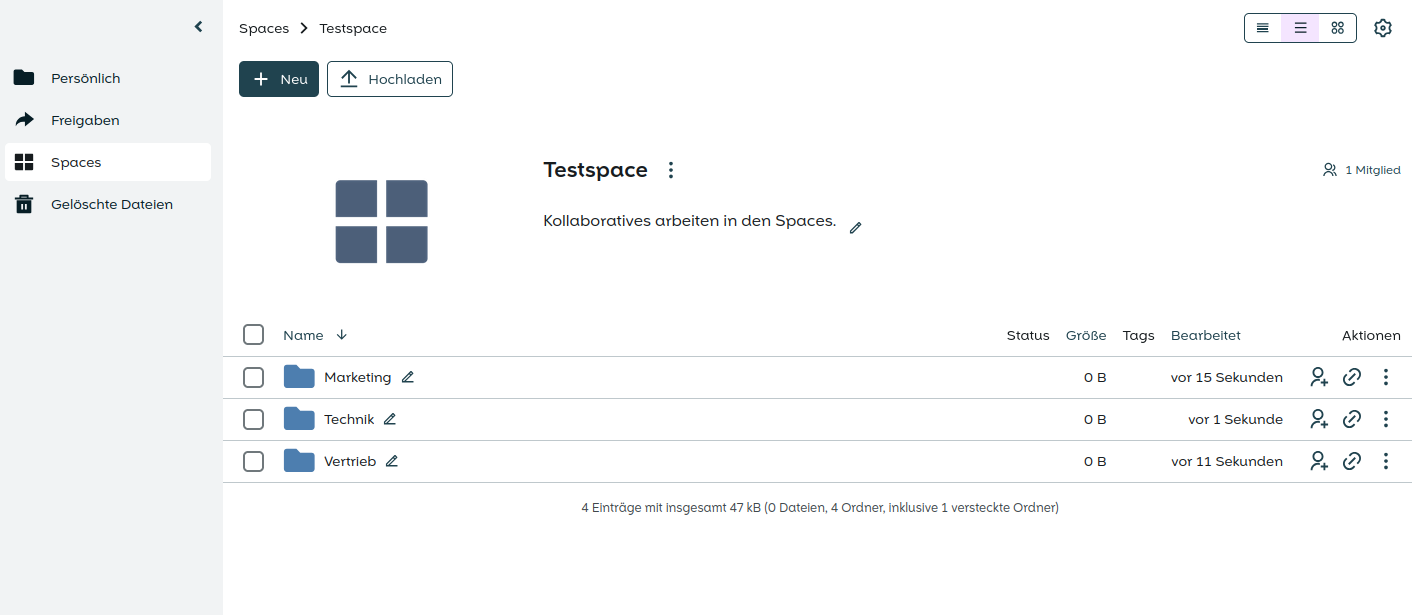The width and height of the screenshot is (1412, 615).
Task: Click the Hochladen upload button
Action: pos(390,79)
